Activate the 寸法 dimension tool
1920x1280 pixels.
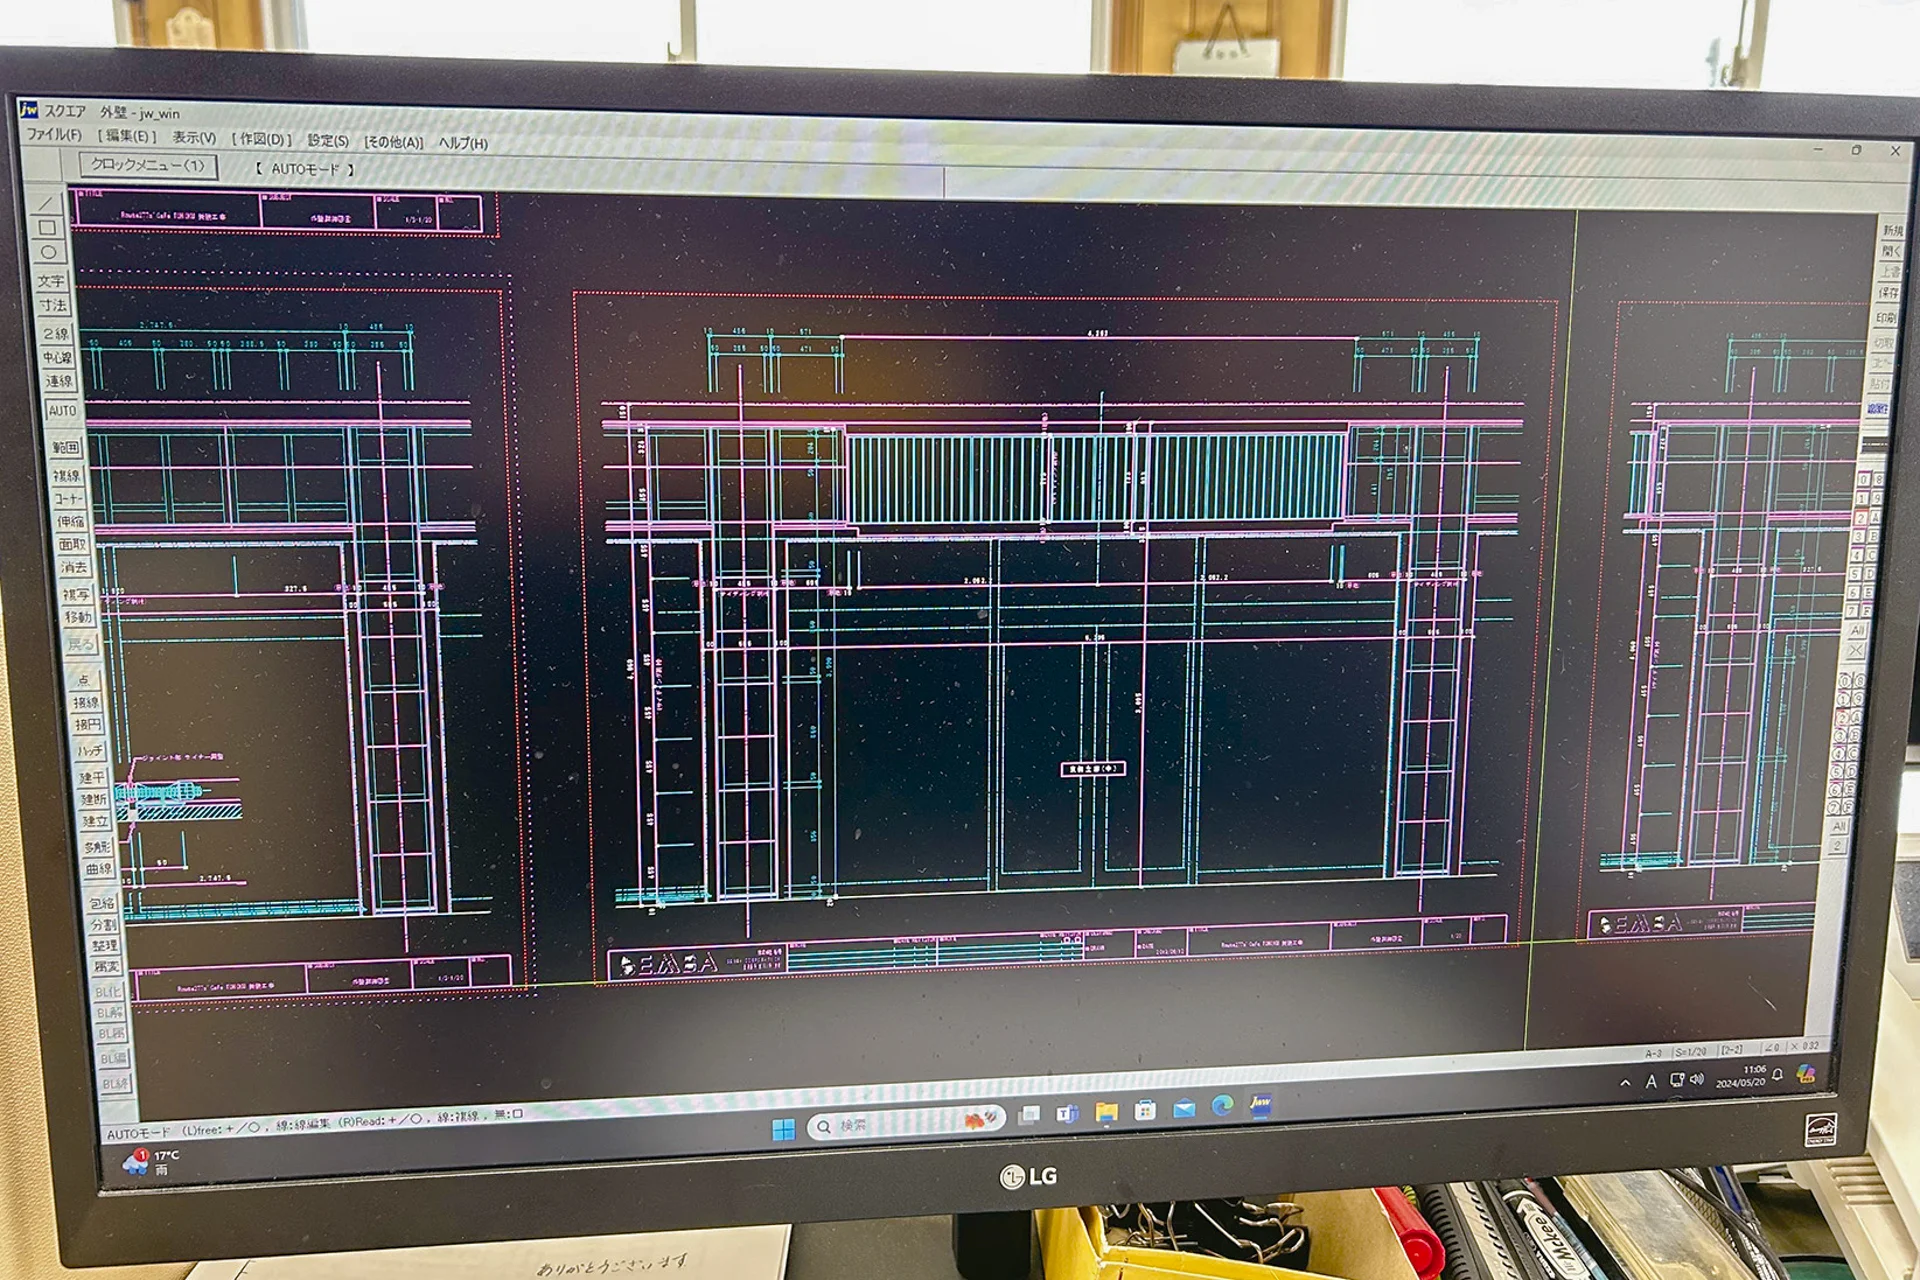tap(52, 306)
